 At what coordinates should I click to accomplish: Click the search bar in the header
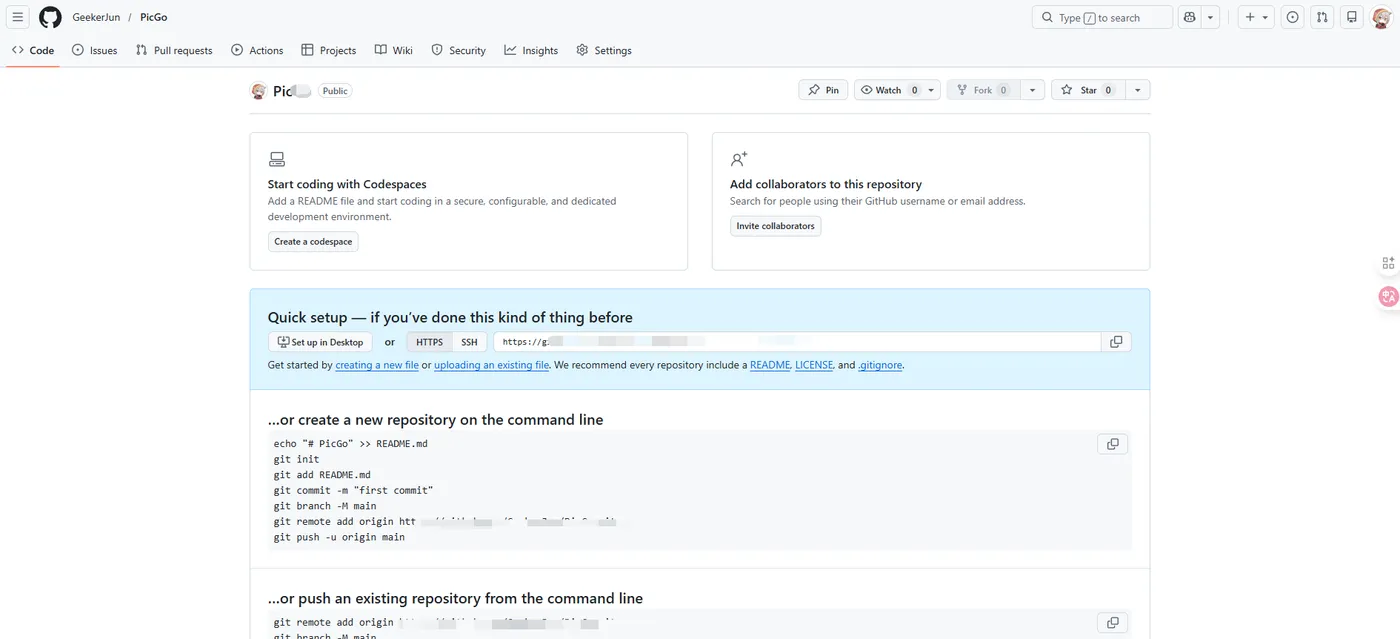tap(1101, 18)
